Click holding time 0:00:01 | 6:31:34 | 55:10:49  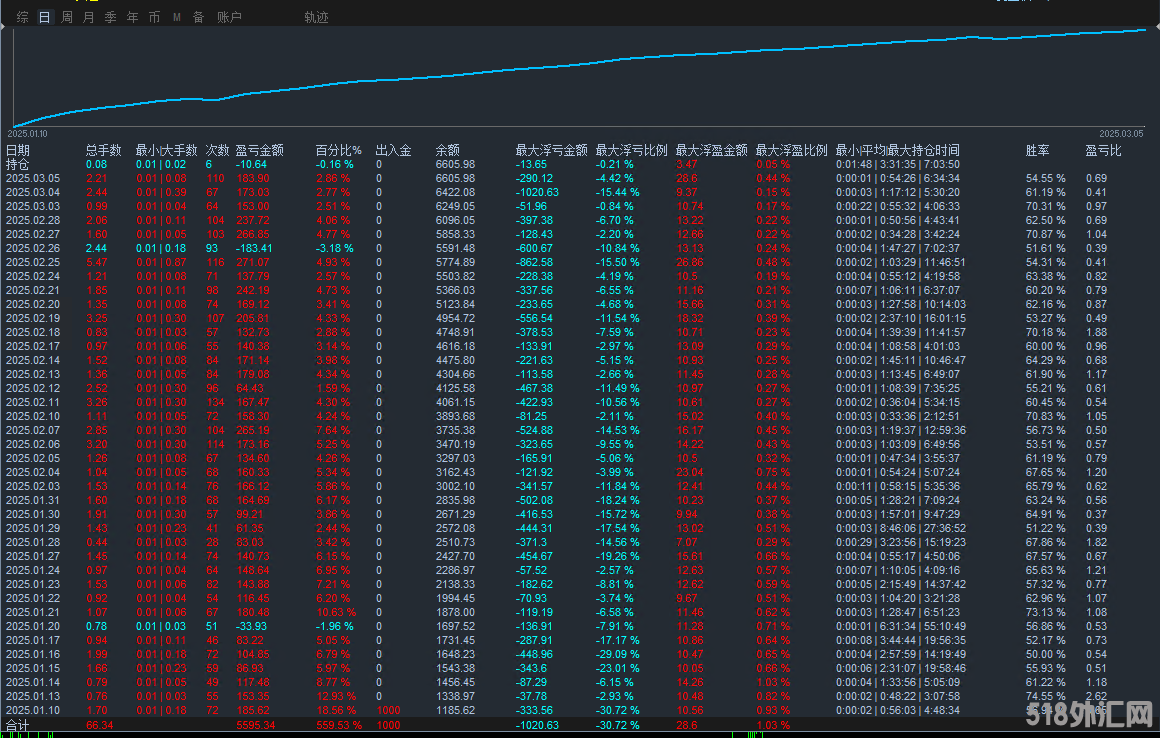[901, 626]
